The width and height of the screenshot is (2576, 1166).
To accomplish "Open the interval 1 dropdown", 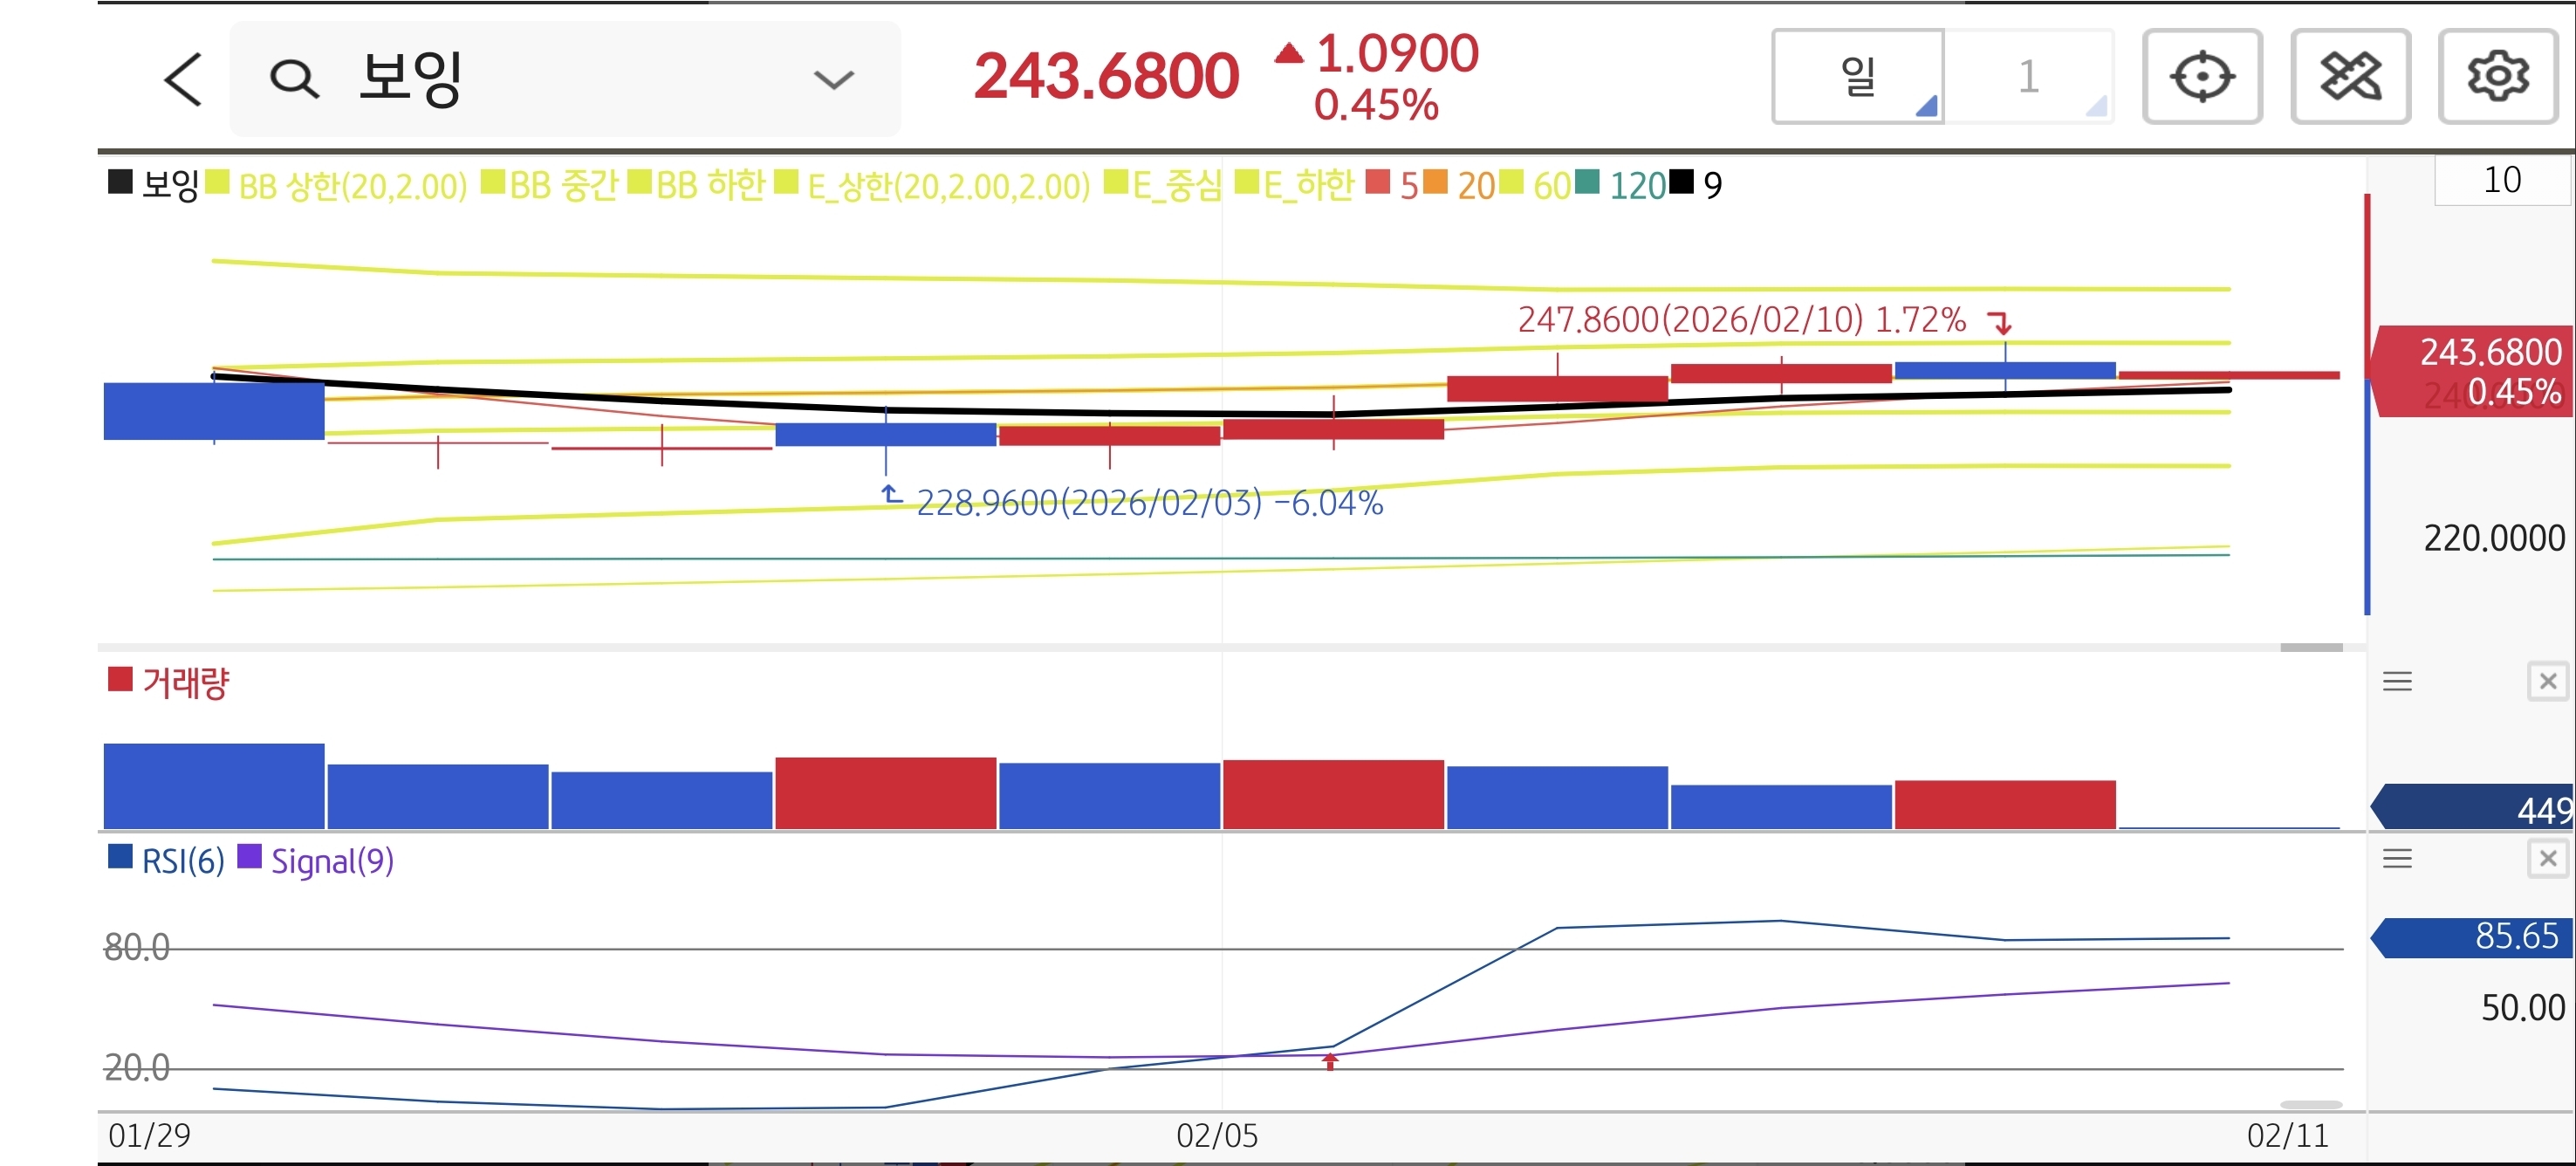I will (x=2029, y=76).
